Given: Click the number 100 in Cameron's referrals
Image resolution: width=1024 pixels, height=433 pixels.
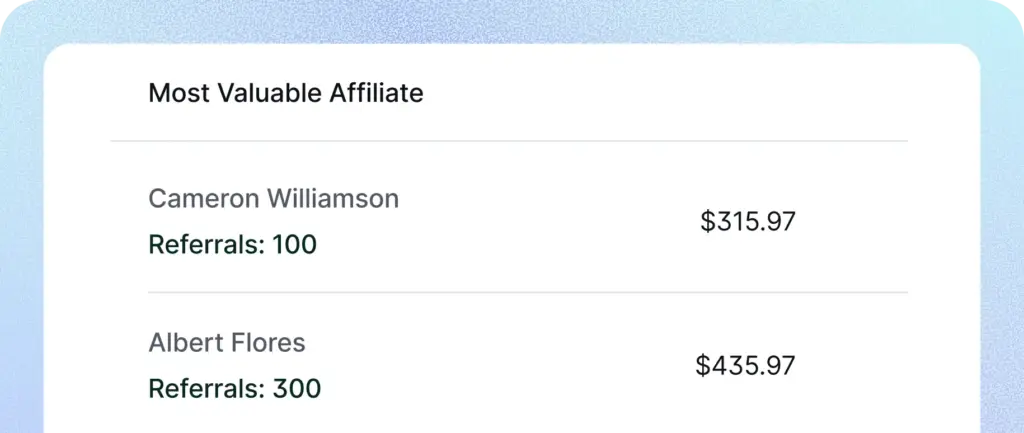Looking at the screenshot, I should pyautogui.click(x=295, y=244).
